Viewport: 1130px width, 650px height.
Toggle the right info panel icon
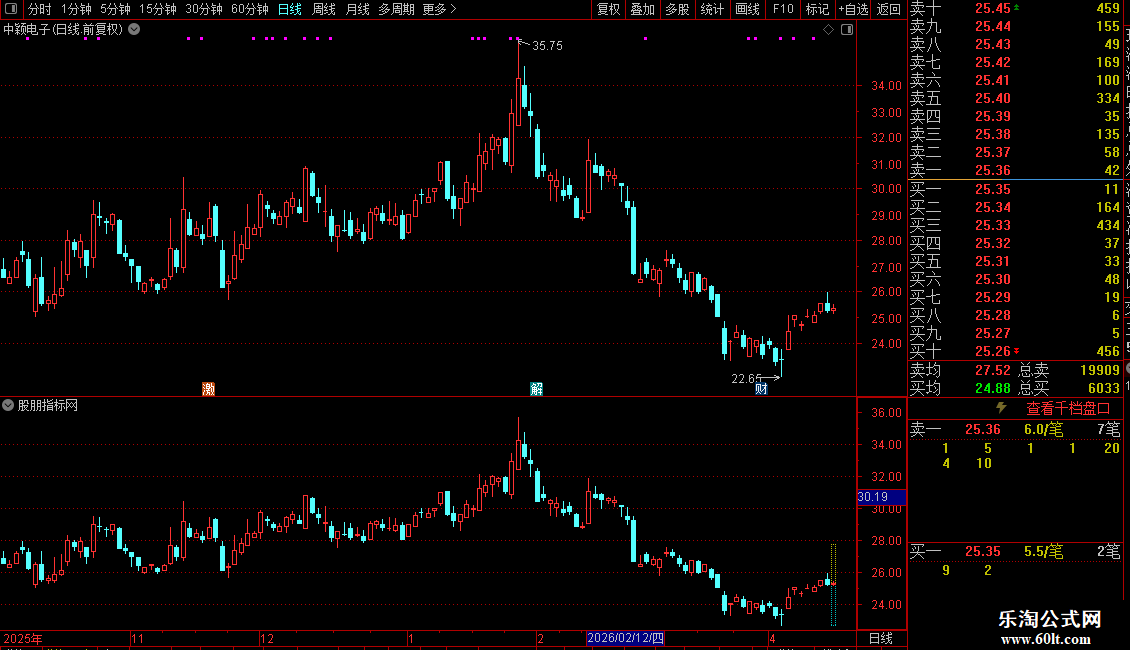point(847,30)
